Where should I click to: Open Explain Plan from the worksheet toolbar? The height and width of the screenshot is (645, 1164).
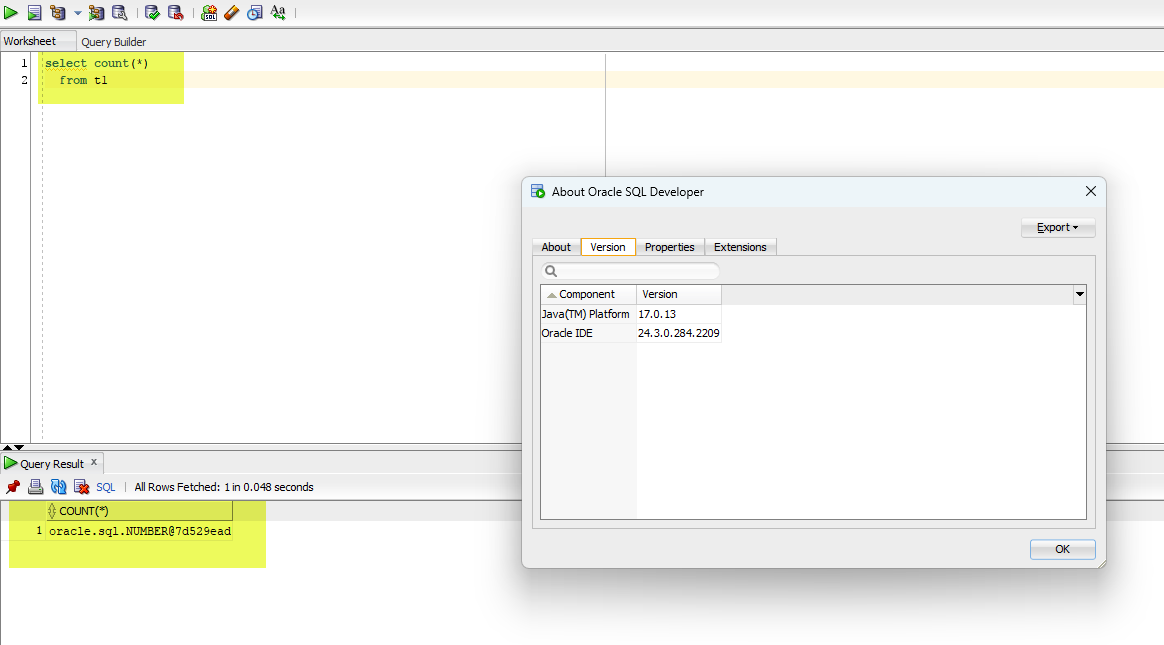pyautogui.click(x=57, y=13)
